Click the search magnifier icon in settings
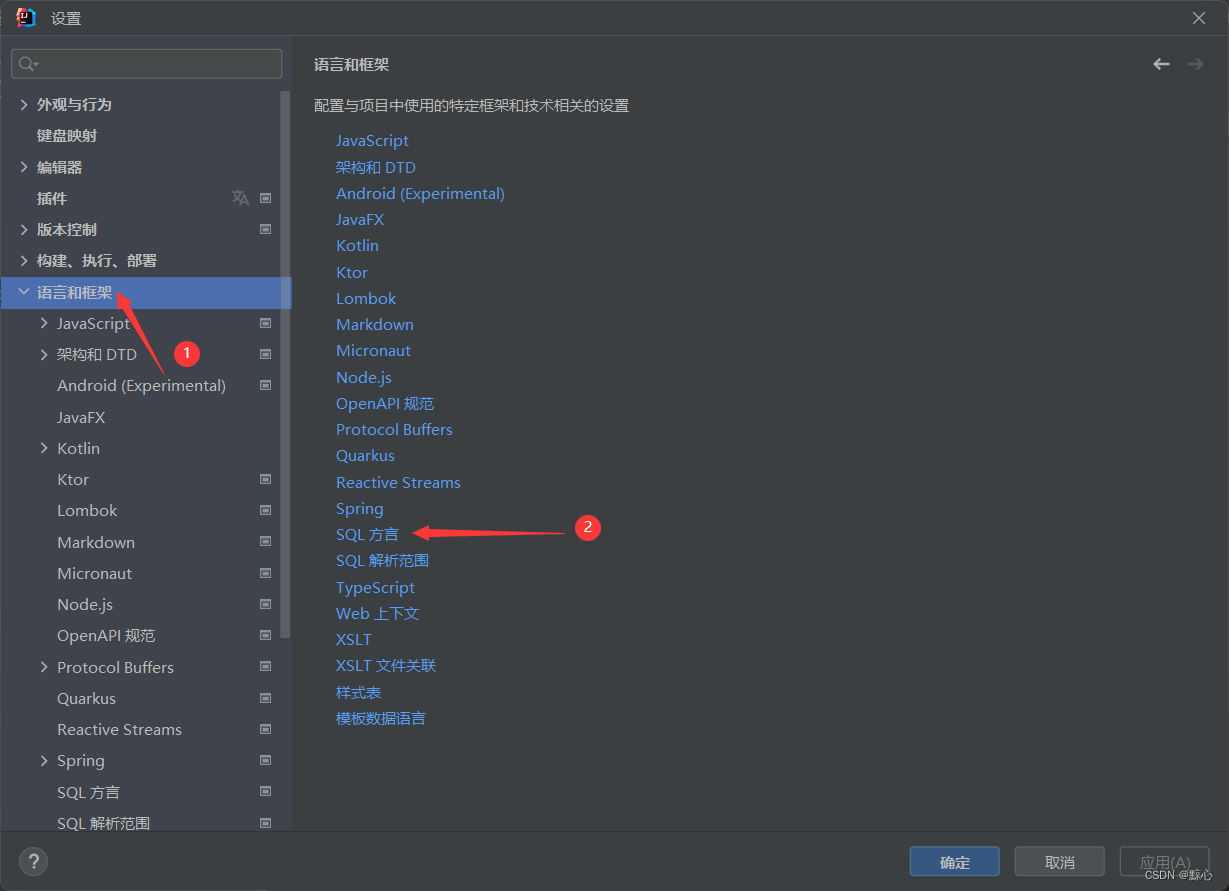1229x891 pixels. click(28, 64)
